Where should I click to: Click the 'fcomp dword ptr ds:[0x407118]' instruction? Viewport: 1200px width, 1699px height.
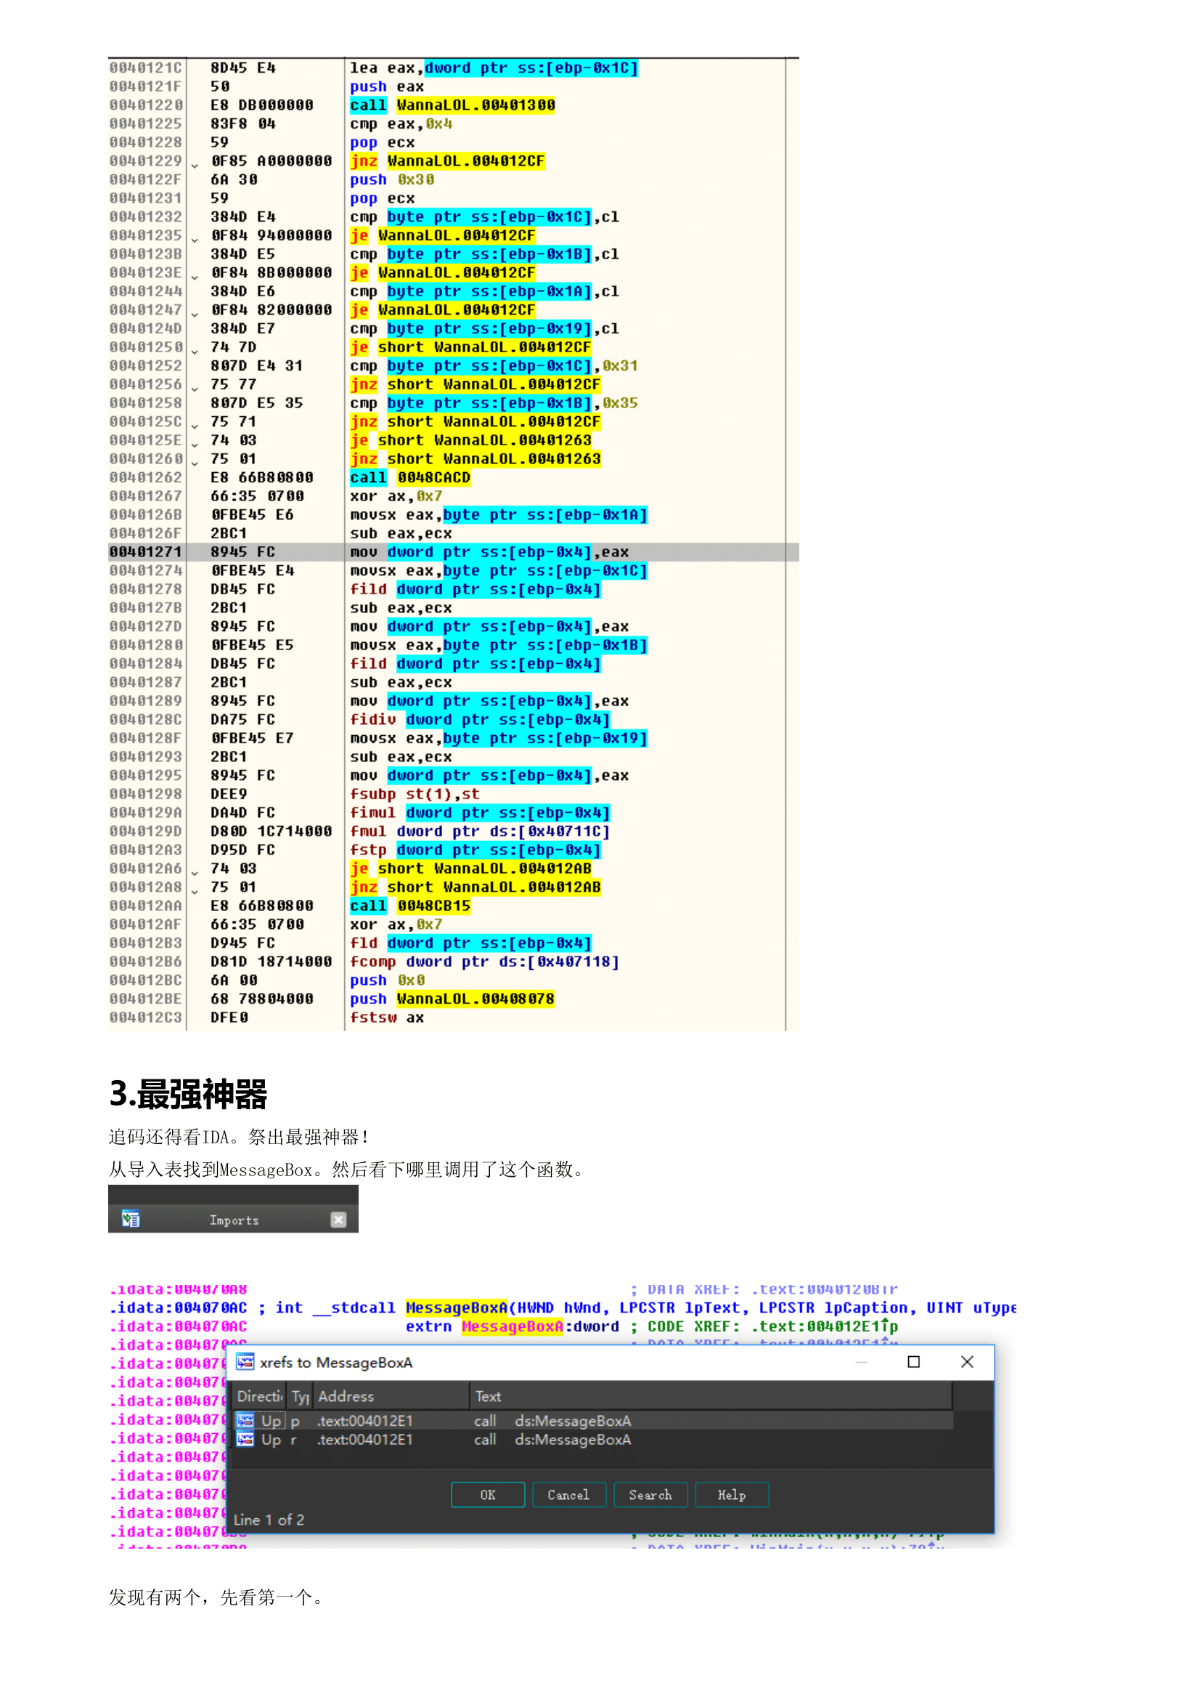point(485,962)
